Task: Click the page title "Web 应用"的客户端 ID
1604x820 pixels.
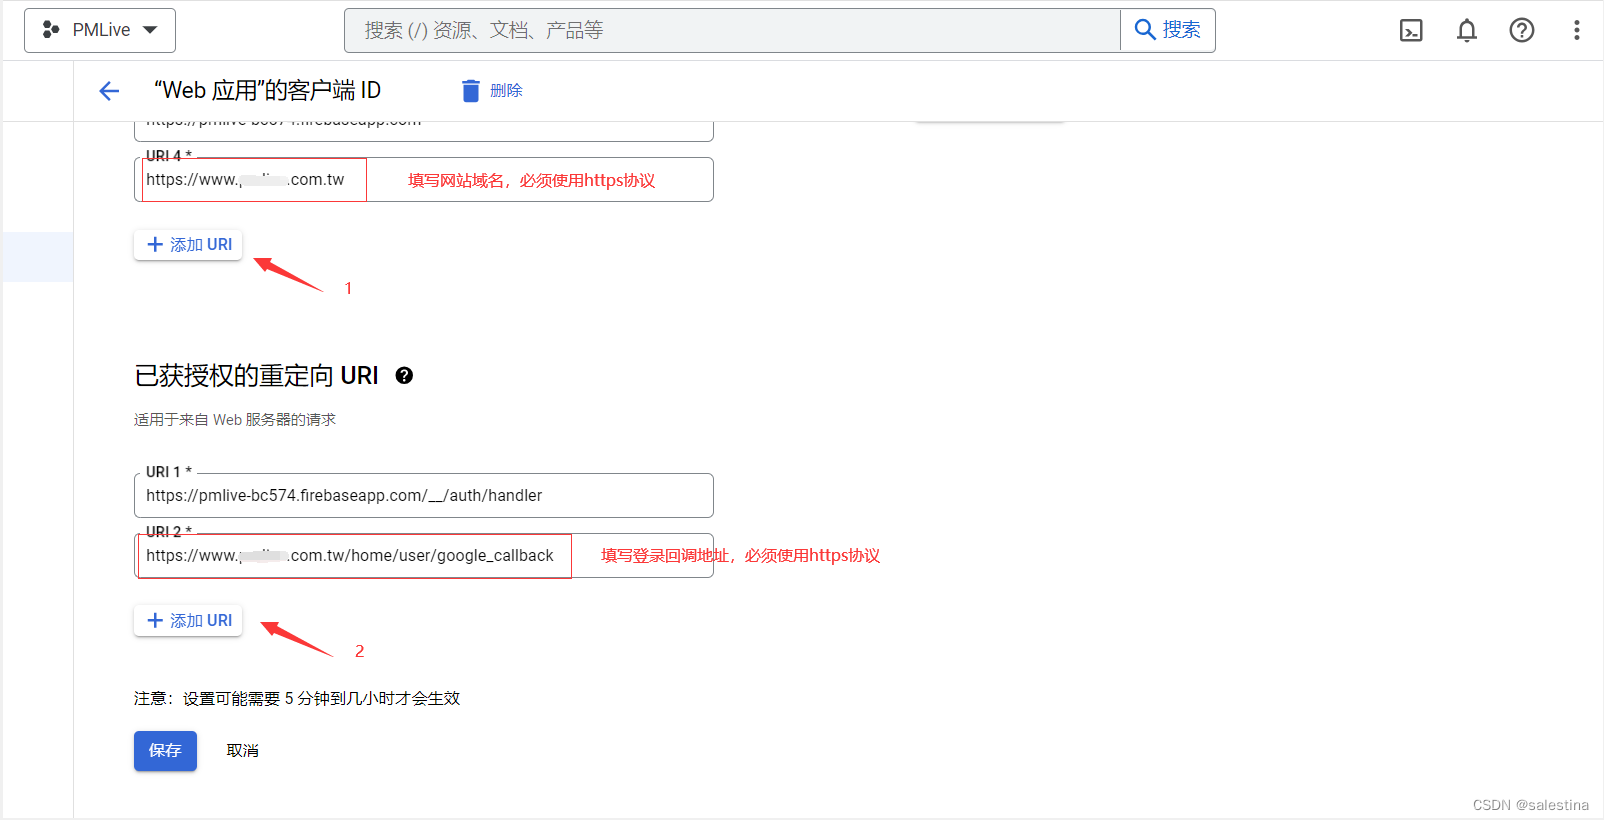Action: click(267, 91)
